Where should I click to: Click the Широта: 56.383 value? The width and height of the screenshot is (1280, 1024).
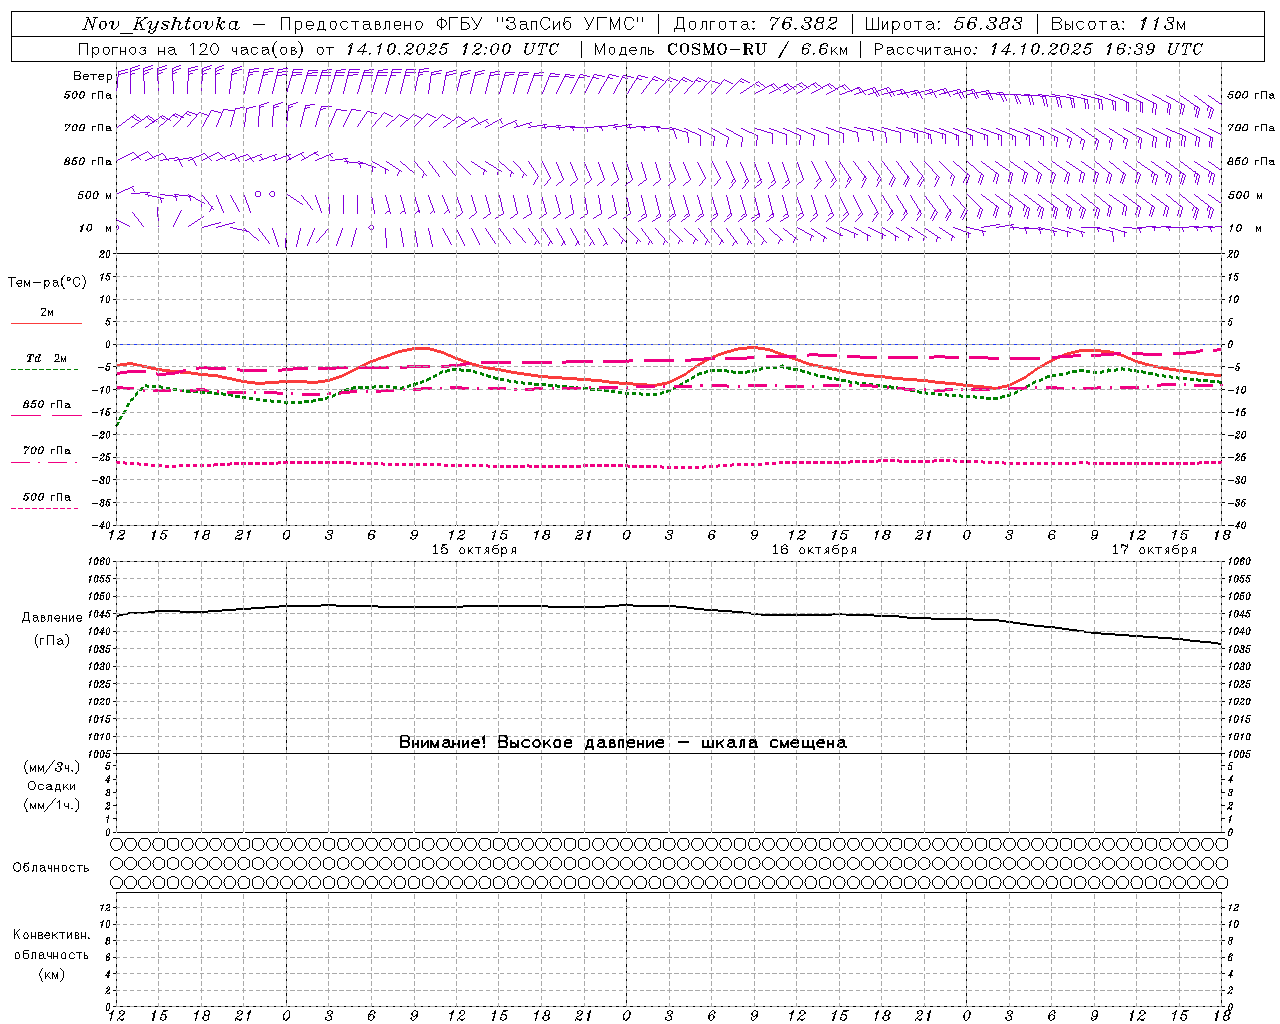(943, 24)
